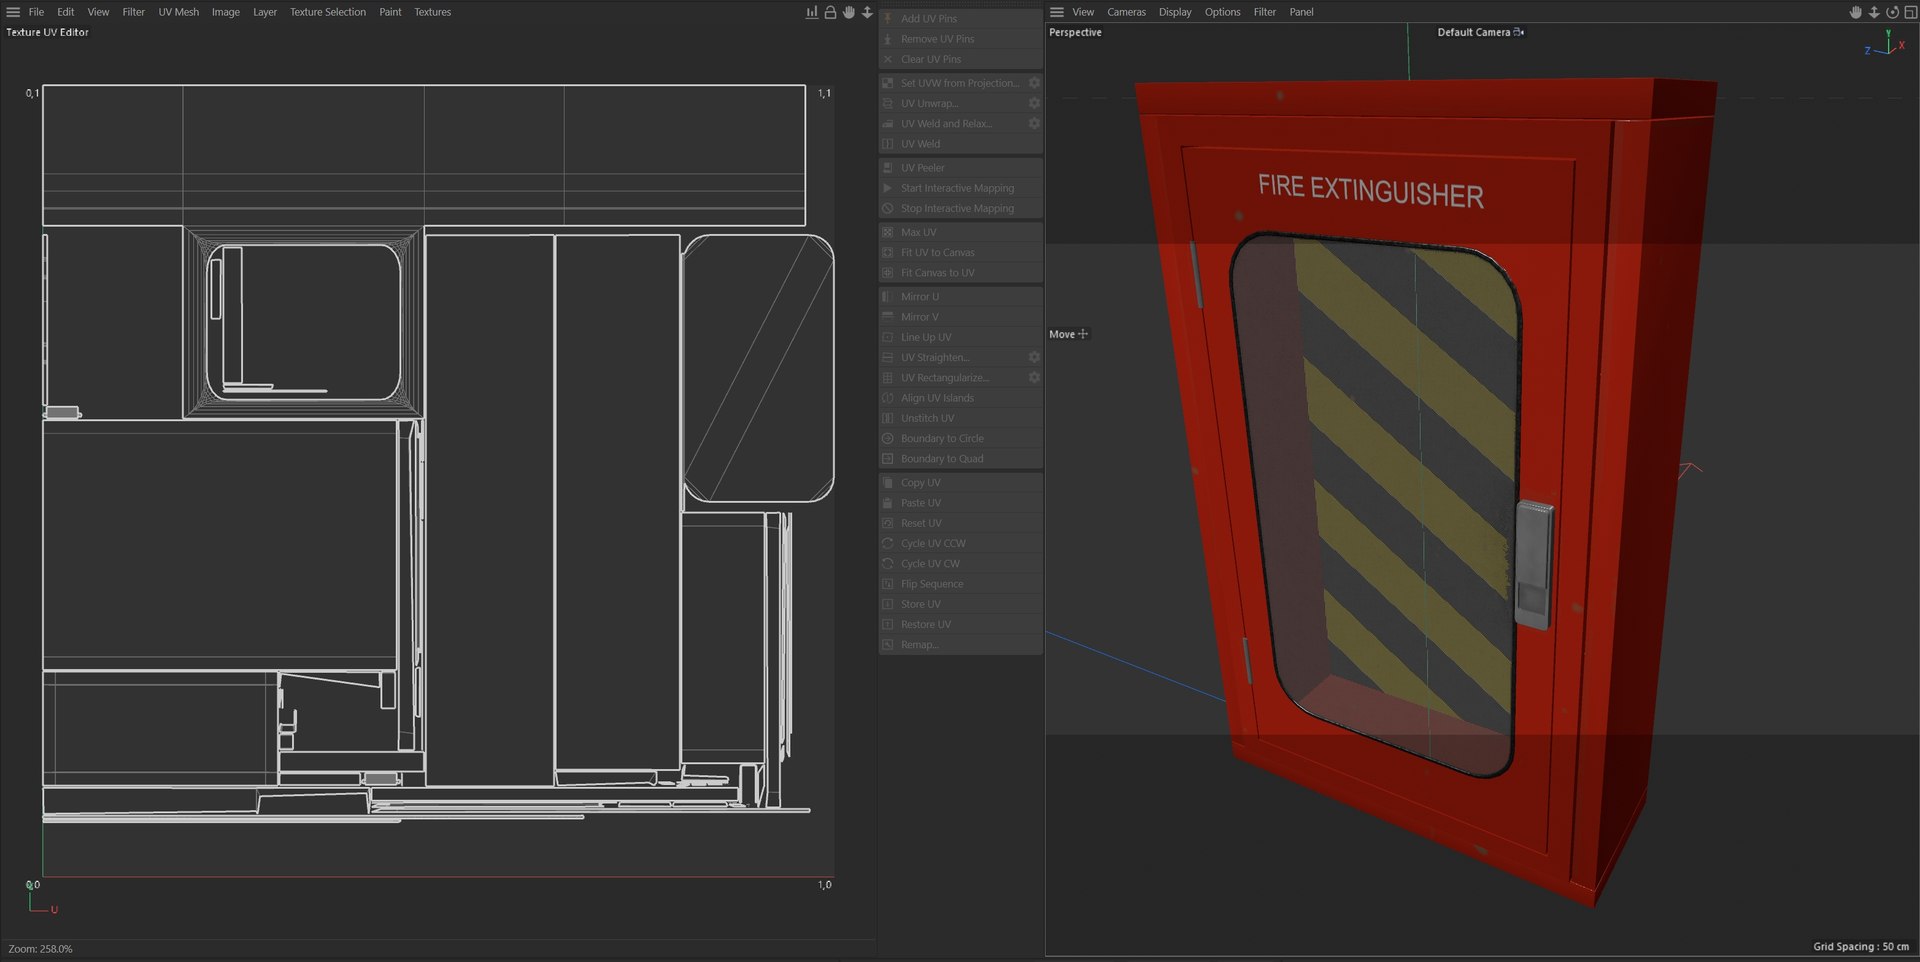Click the XYZ axis orientation gizmo
Image resolution: width=1920 pixels, height=962 pixels.
[1886, 43]
